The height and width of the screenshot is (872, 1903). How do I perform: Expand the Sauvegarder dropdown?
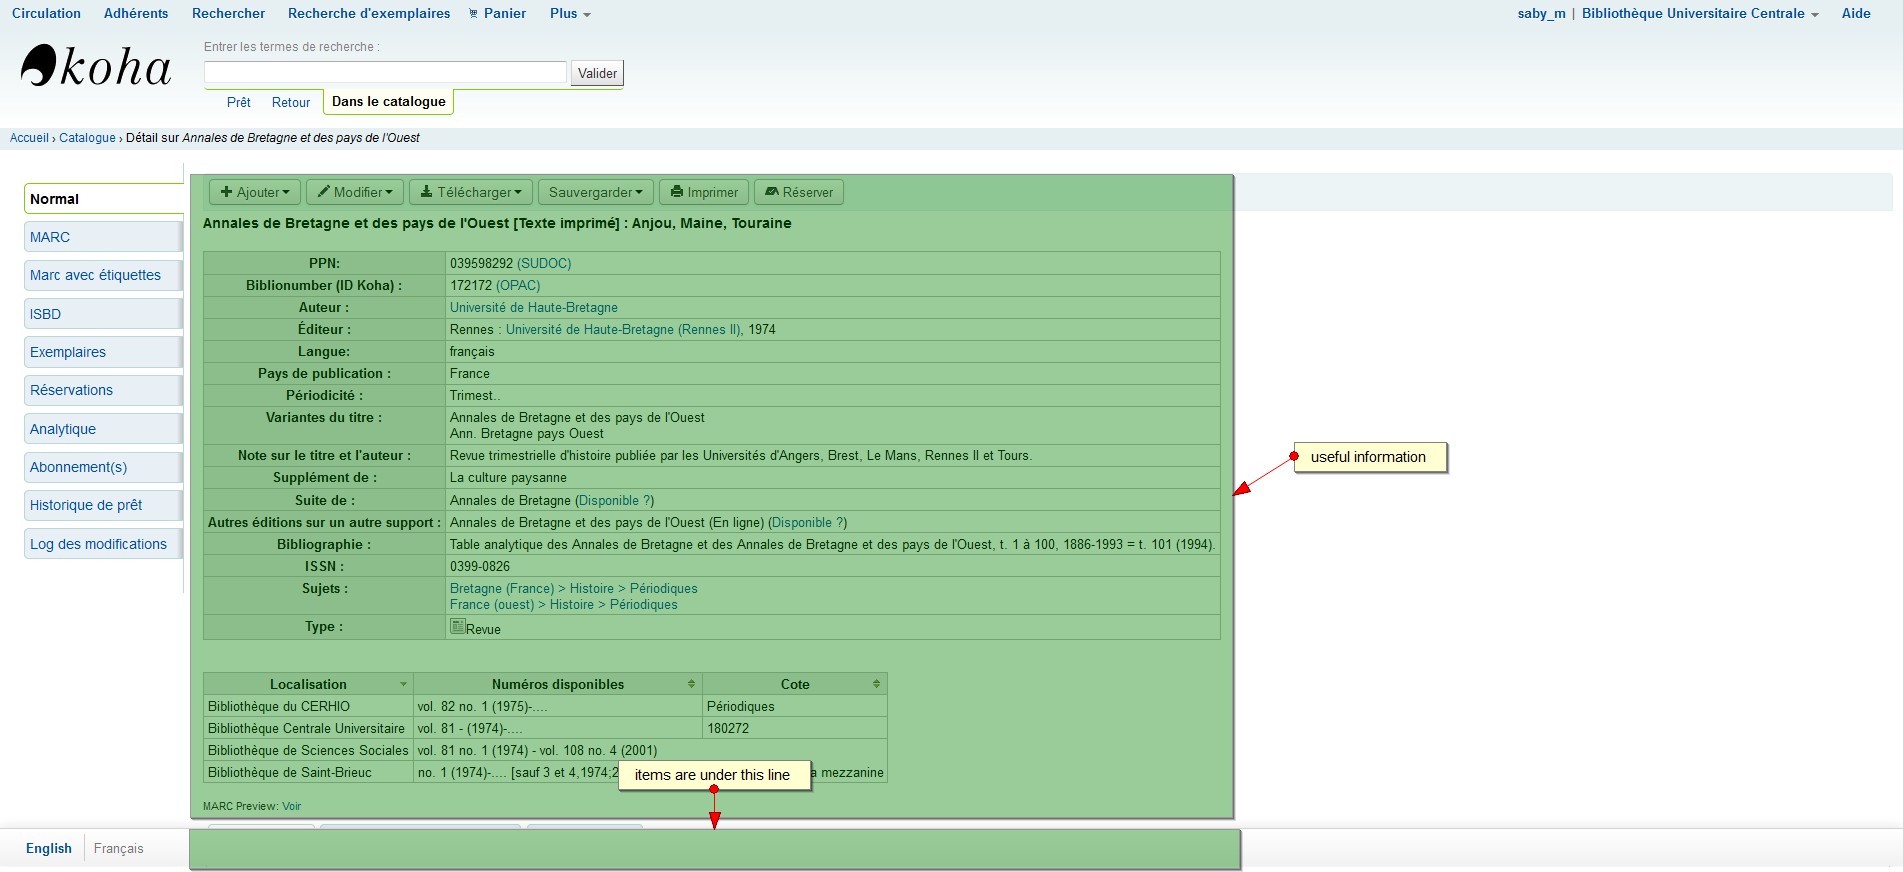tap(595, 192)
